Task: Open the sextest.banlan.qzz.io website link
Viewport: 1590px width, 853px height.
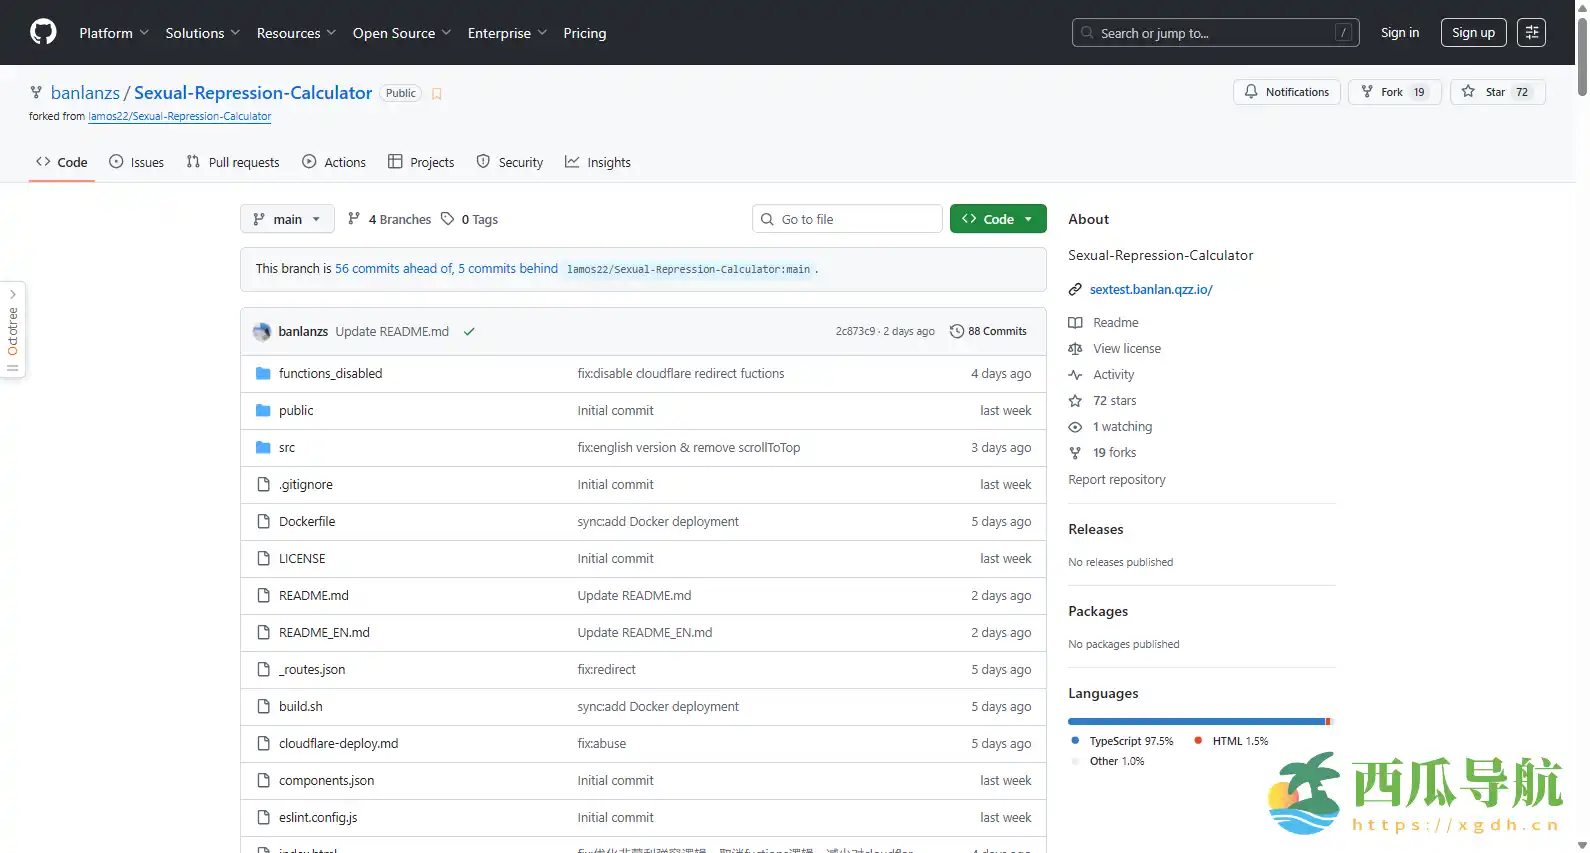Action: [1151, 290]
